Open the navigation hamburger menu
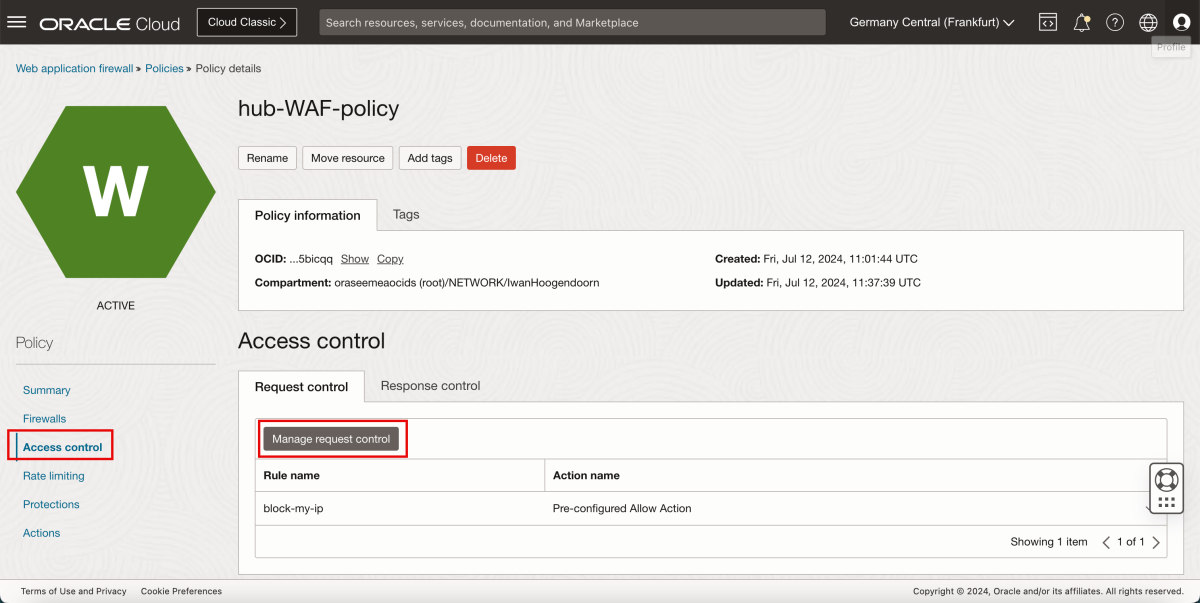This screenshot has height=603, width=1200. (x=16, y=22)
